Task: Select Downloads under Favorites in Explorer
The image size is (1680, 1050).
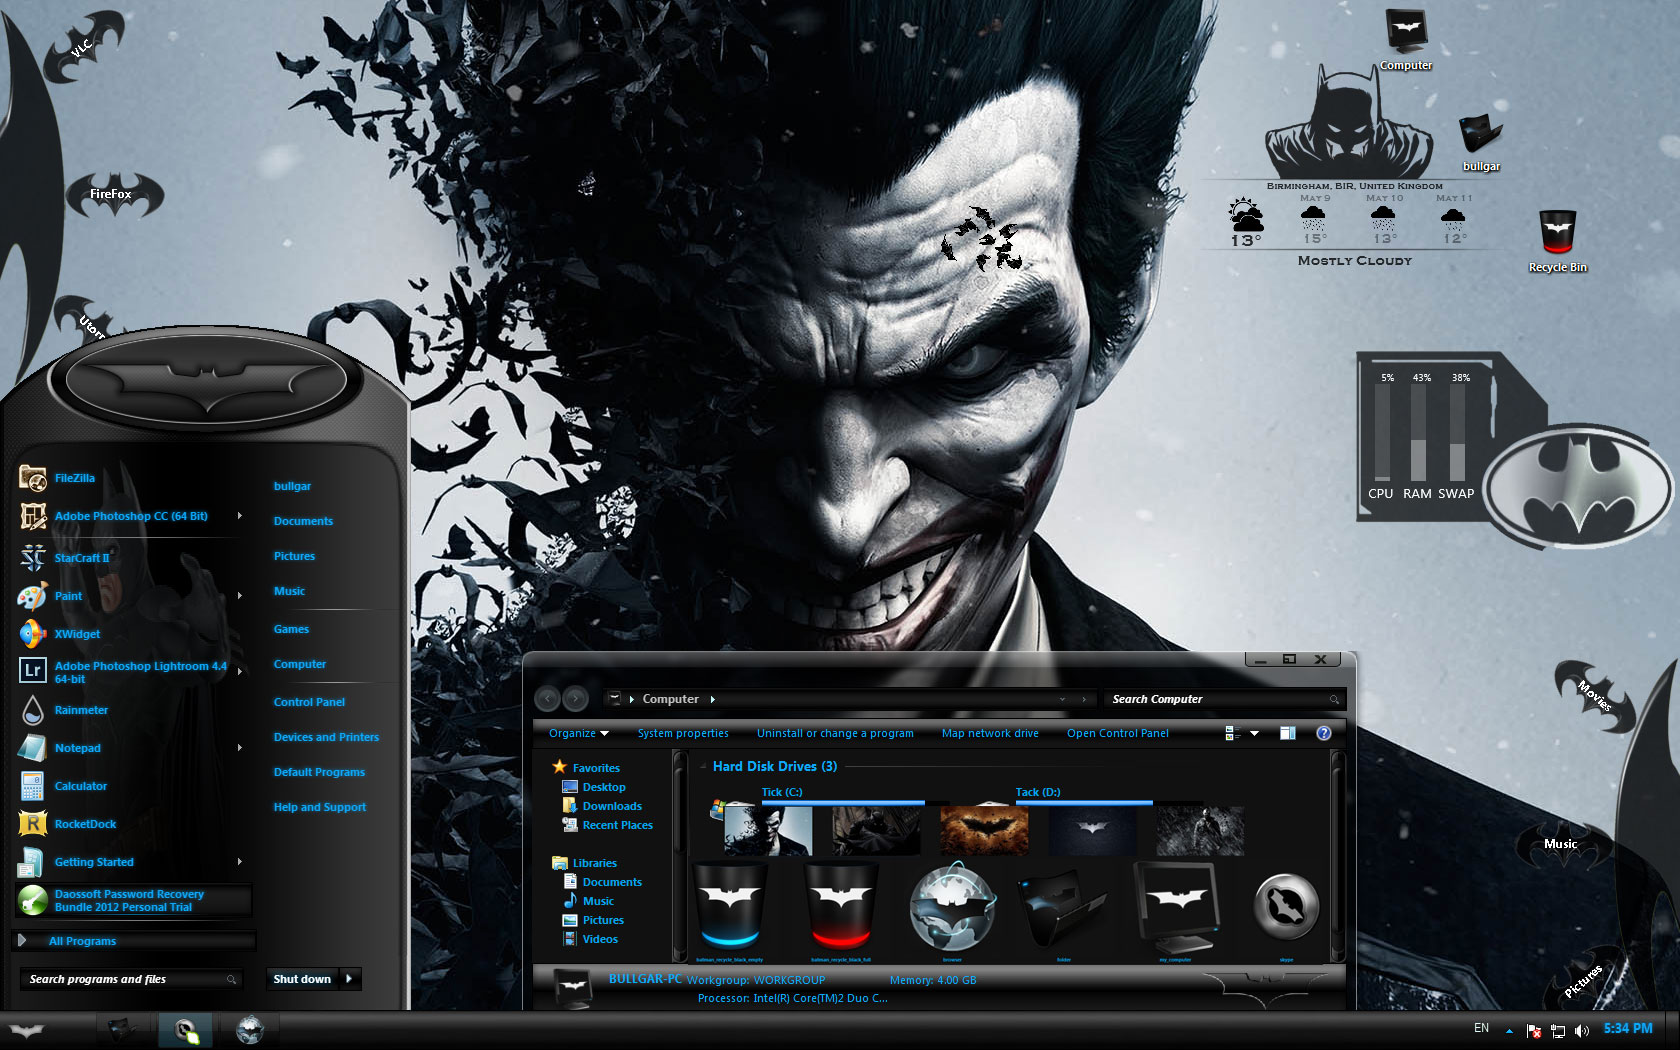Action: coord(612,806)
